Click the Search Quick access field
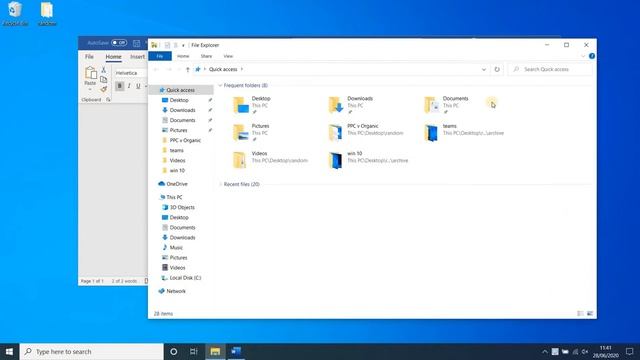 (550, 69)
